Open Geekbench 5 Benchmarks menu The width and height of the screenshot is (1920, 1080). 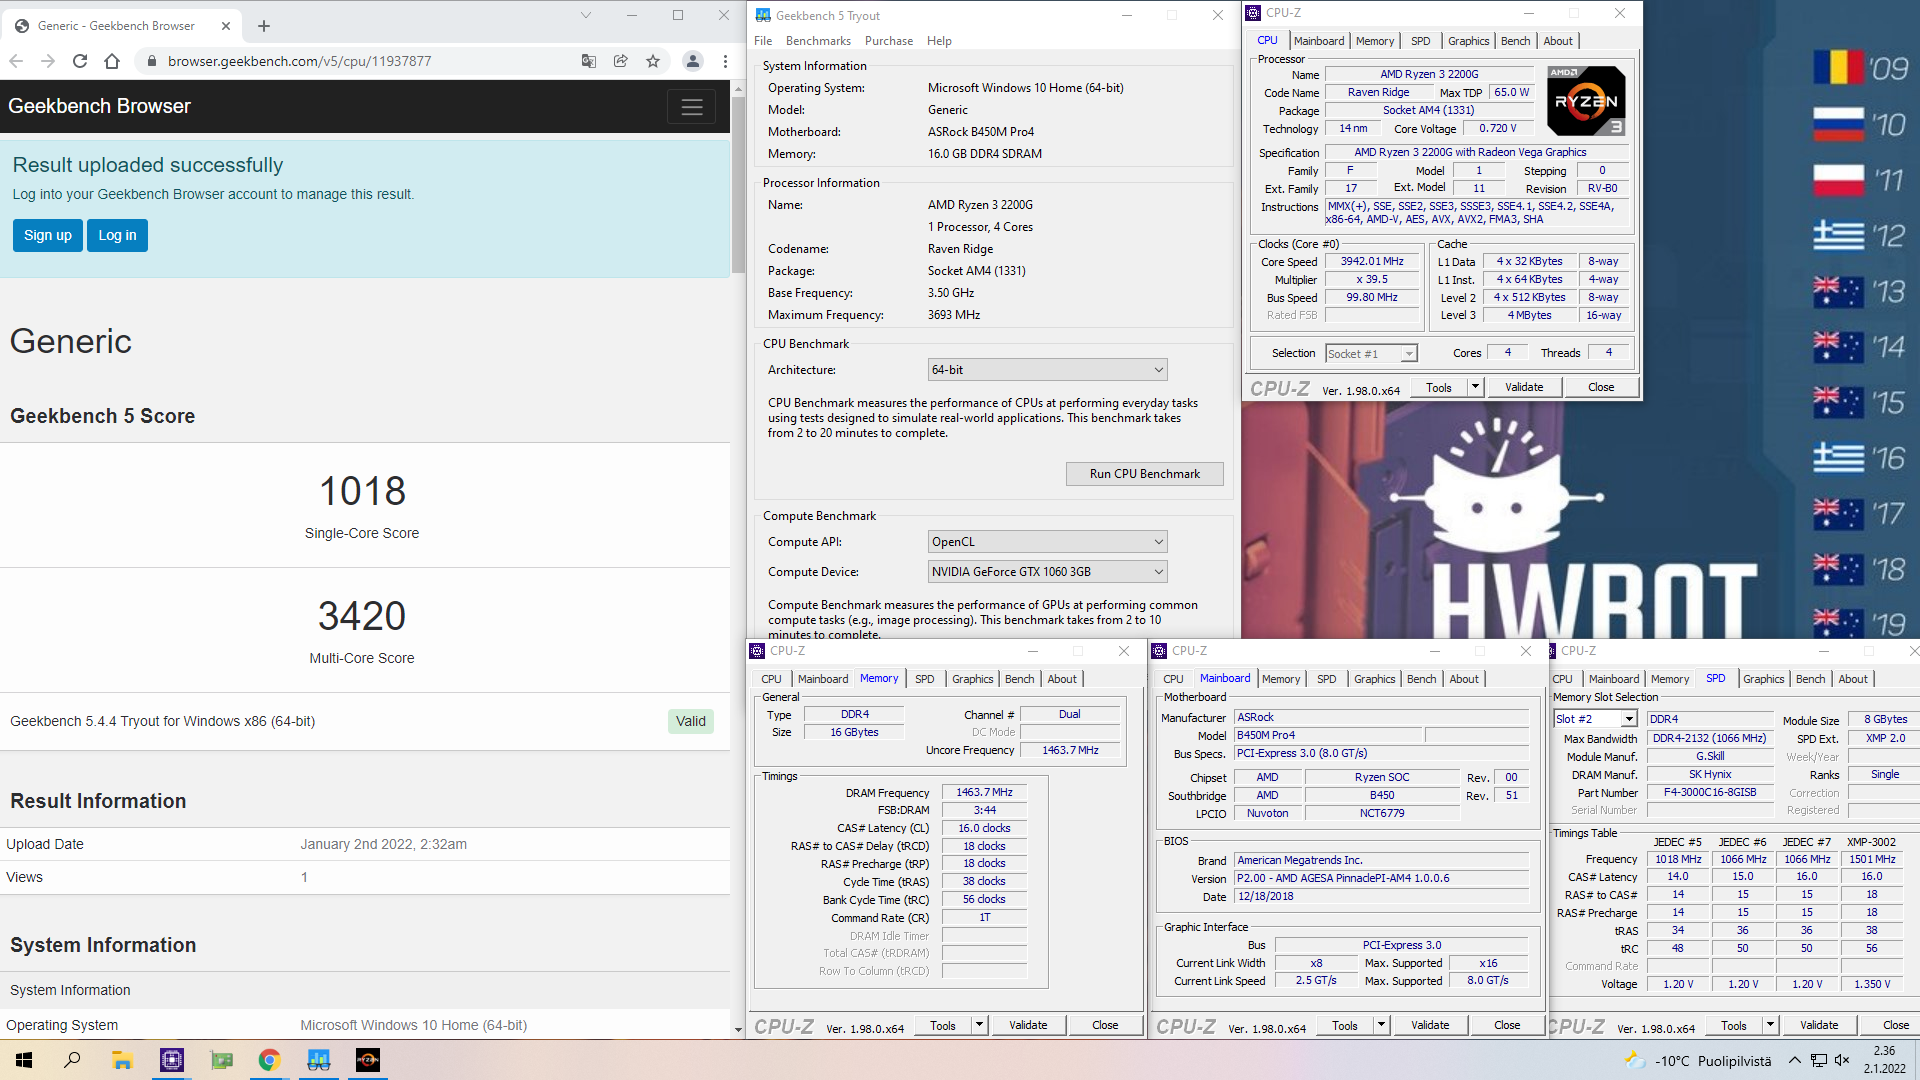[x=818, y=41]
